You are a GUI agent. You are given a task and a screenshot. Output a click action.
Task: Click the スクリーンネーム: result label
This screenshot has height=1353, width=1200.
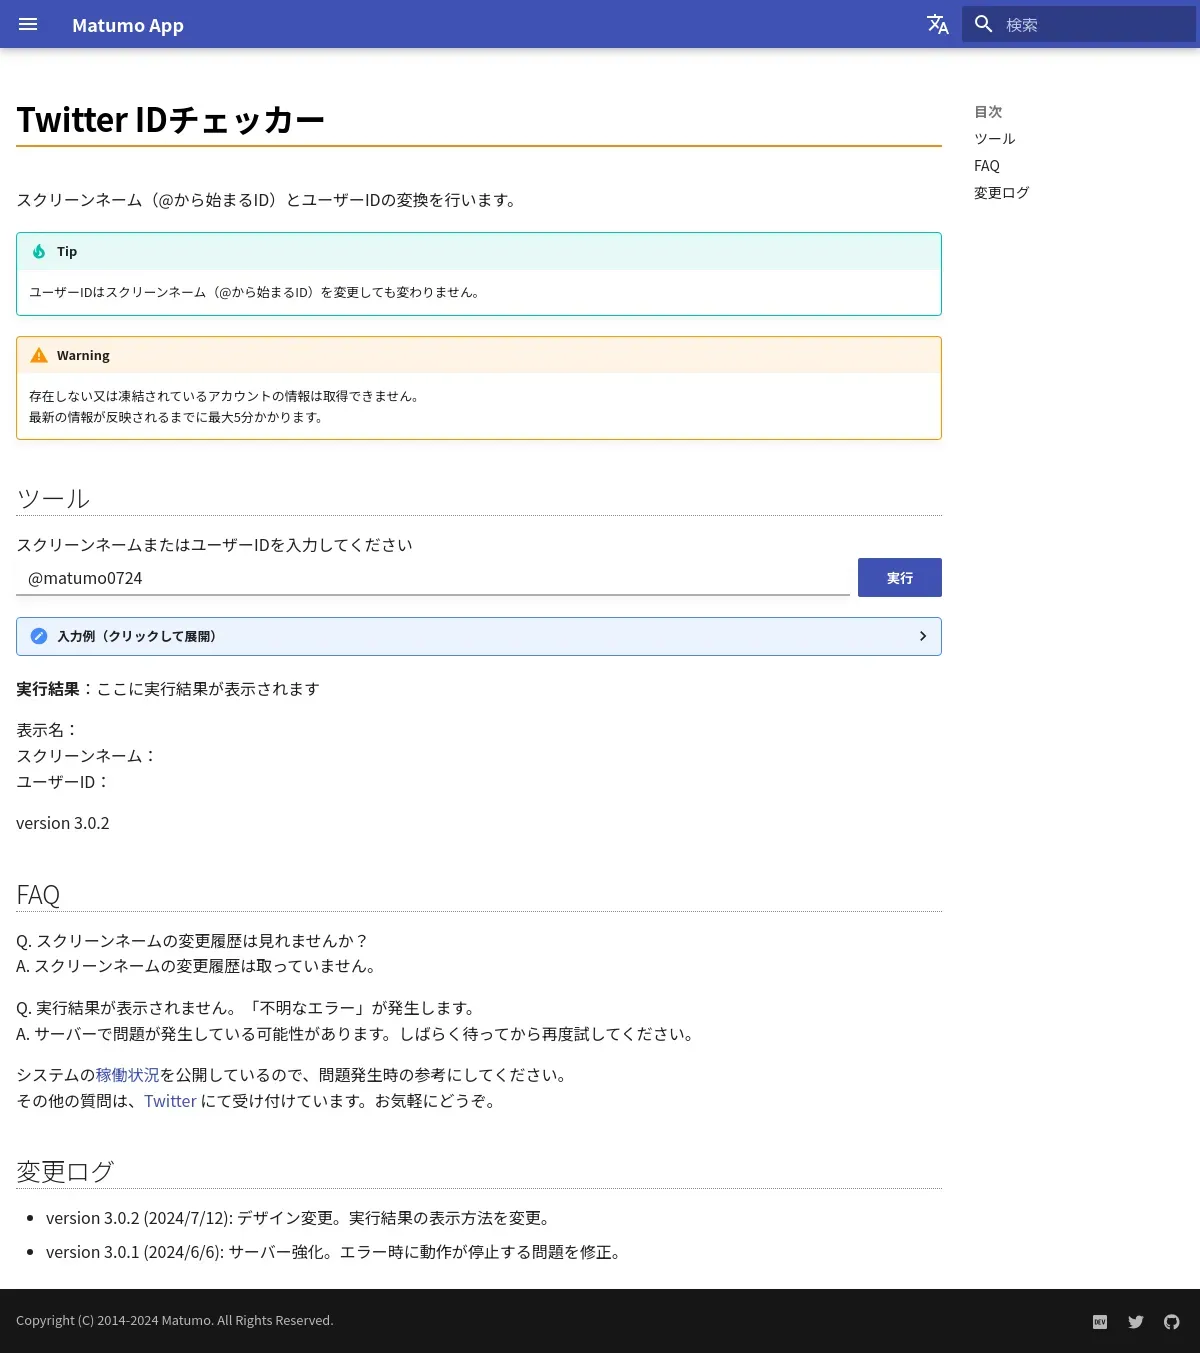coord(87,756)
